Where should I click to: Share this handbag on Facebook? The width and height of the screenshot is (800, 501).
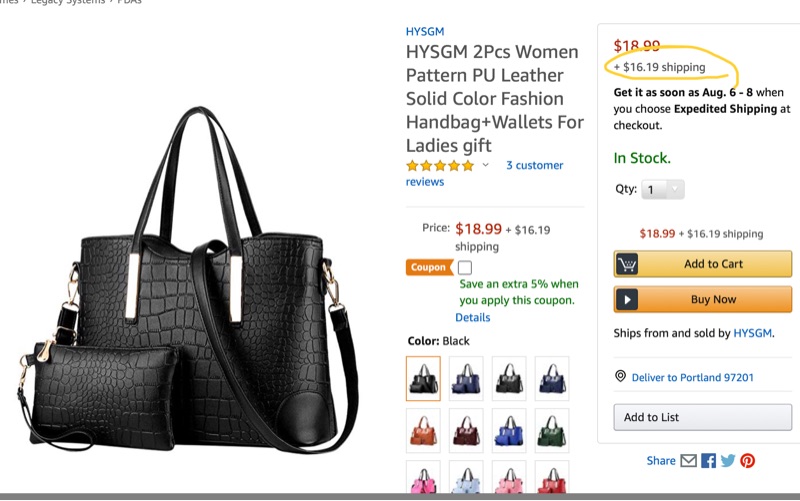coord(708,461)
